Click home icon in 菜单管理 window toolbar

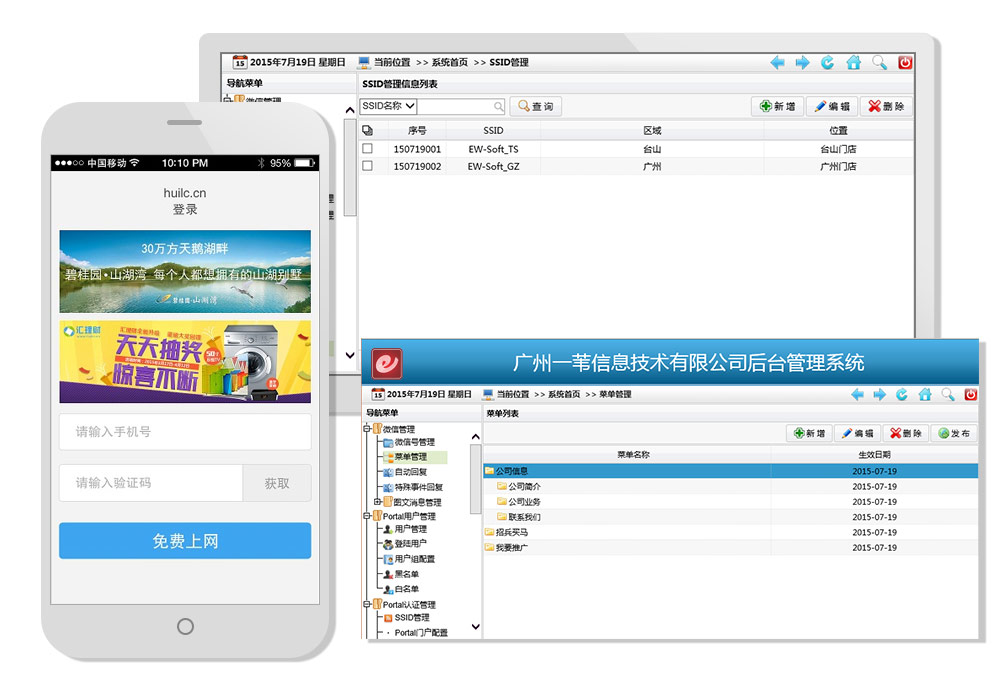point(925,395)
